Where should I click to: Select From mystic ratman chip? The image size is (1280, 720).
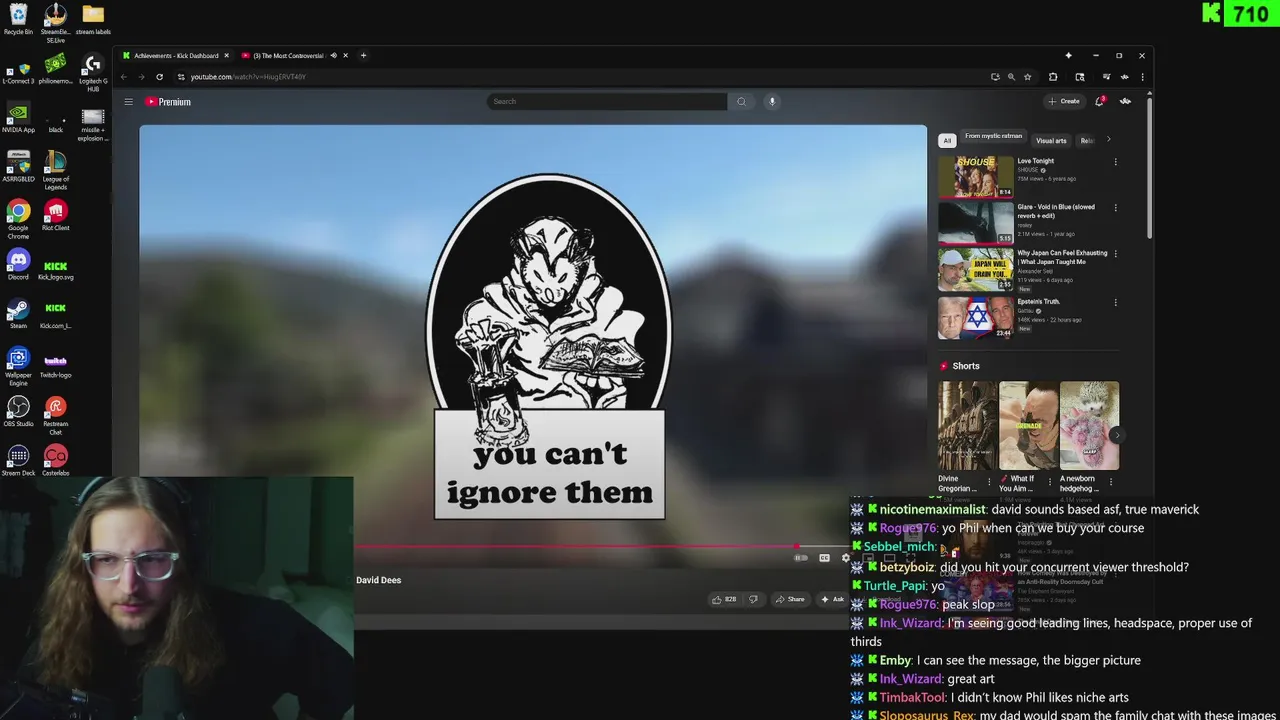click(993, 136)
